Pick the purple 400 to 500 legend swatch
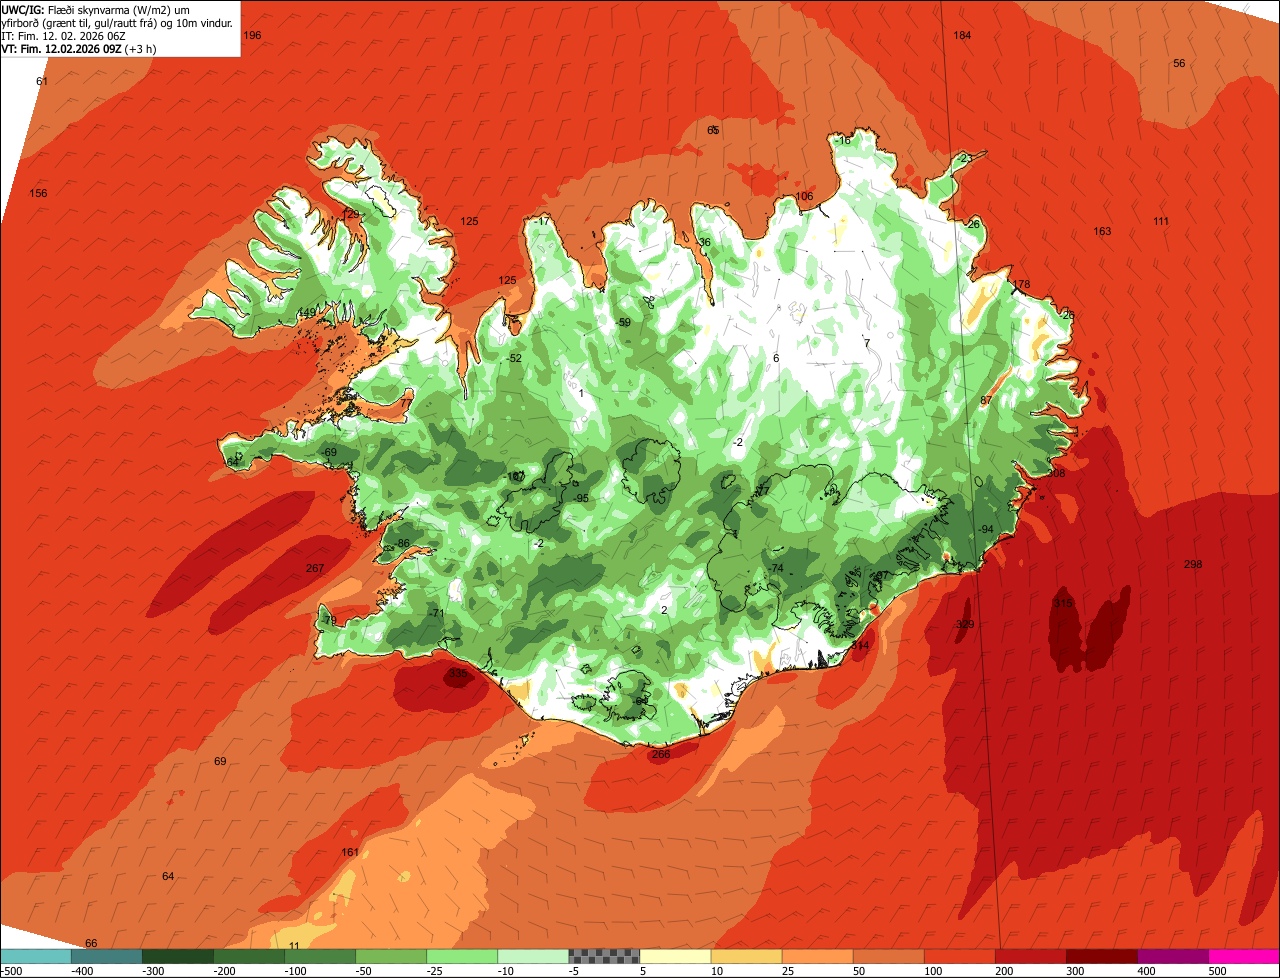This screenshot has height=978, width=1280. coord(1173,956)
